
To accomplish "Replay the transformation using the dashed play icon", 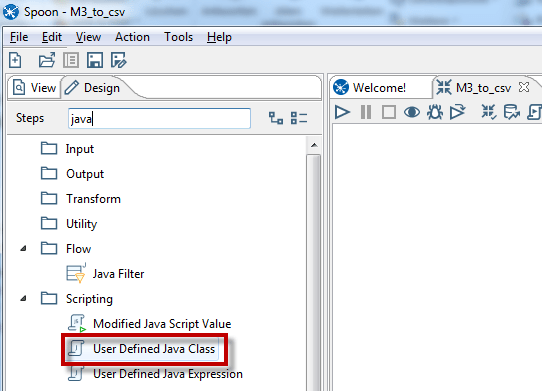I will pos(457,112).
